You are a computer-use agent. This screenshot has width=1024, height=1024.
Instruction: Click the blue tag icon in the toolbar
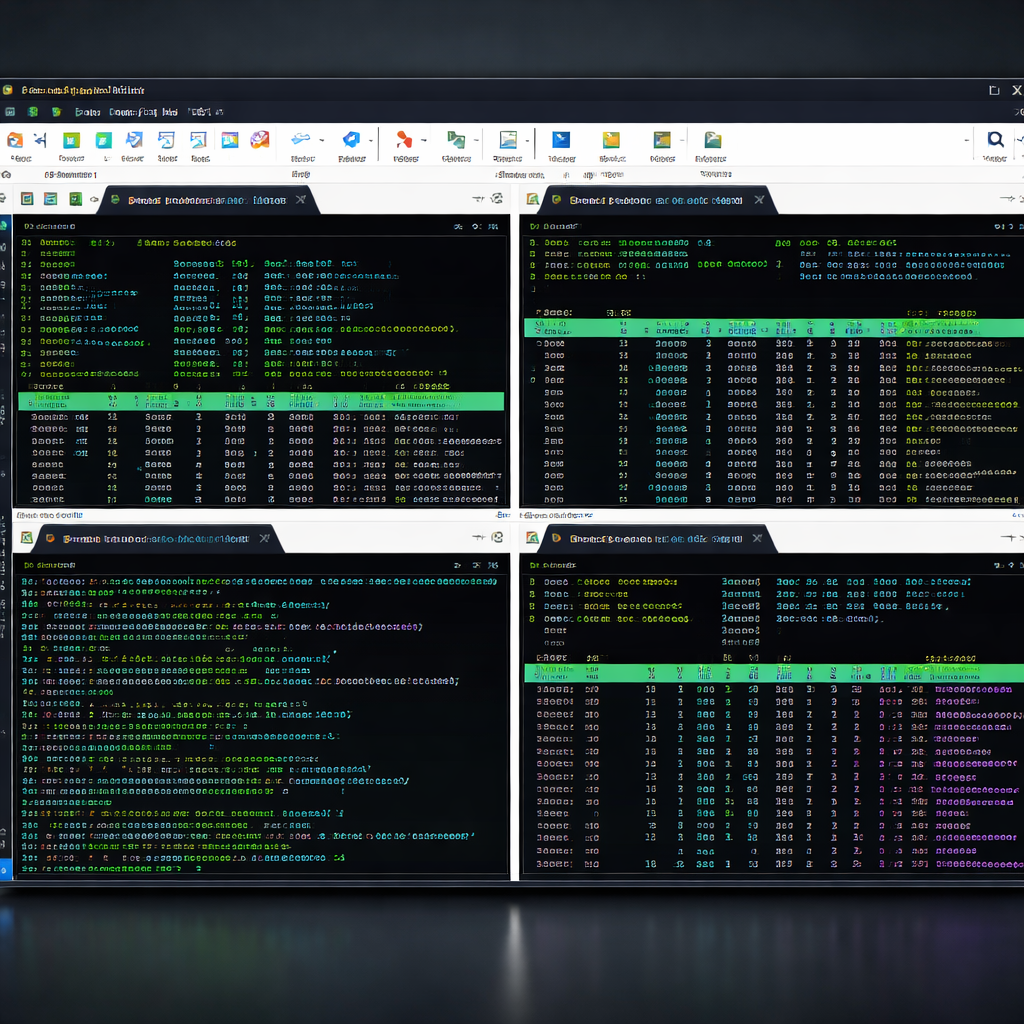(351, 140)
